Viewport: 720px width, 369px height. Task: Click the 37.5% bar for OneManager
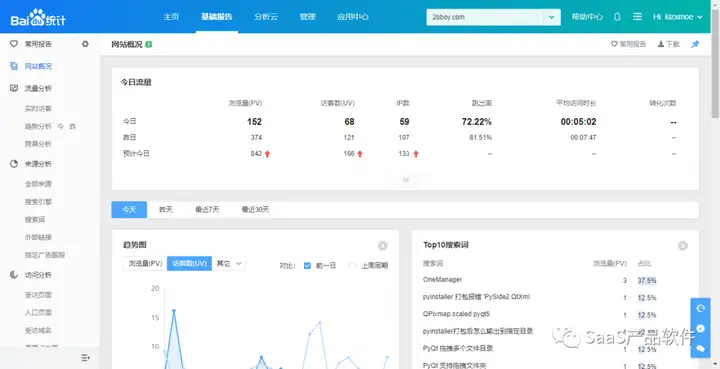coord(647,280)
